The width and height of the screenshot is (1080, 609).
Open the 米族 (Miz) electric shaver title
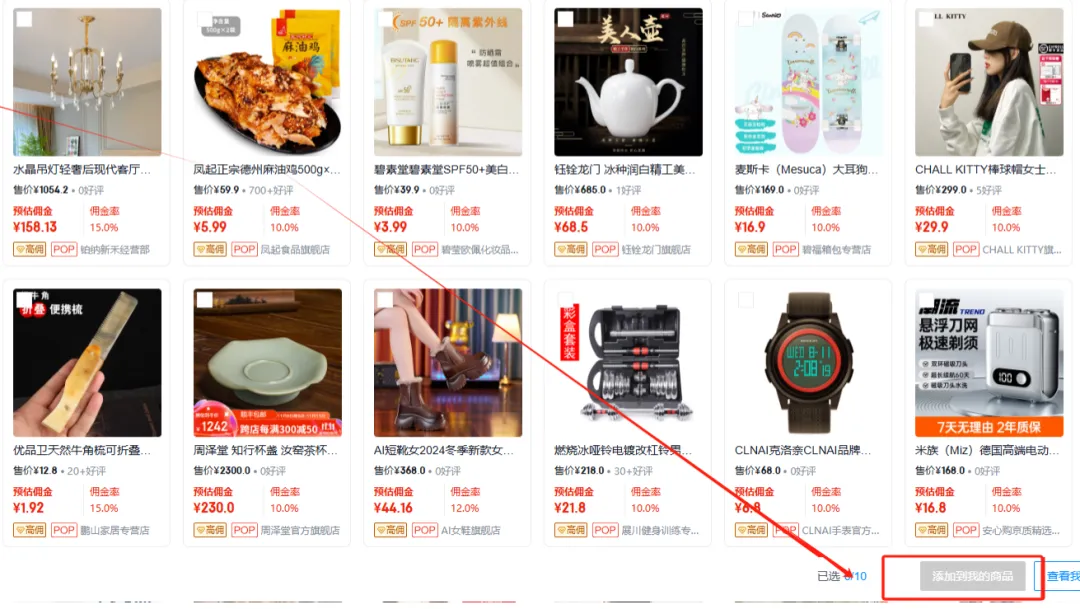[986, 450]
